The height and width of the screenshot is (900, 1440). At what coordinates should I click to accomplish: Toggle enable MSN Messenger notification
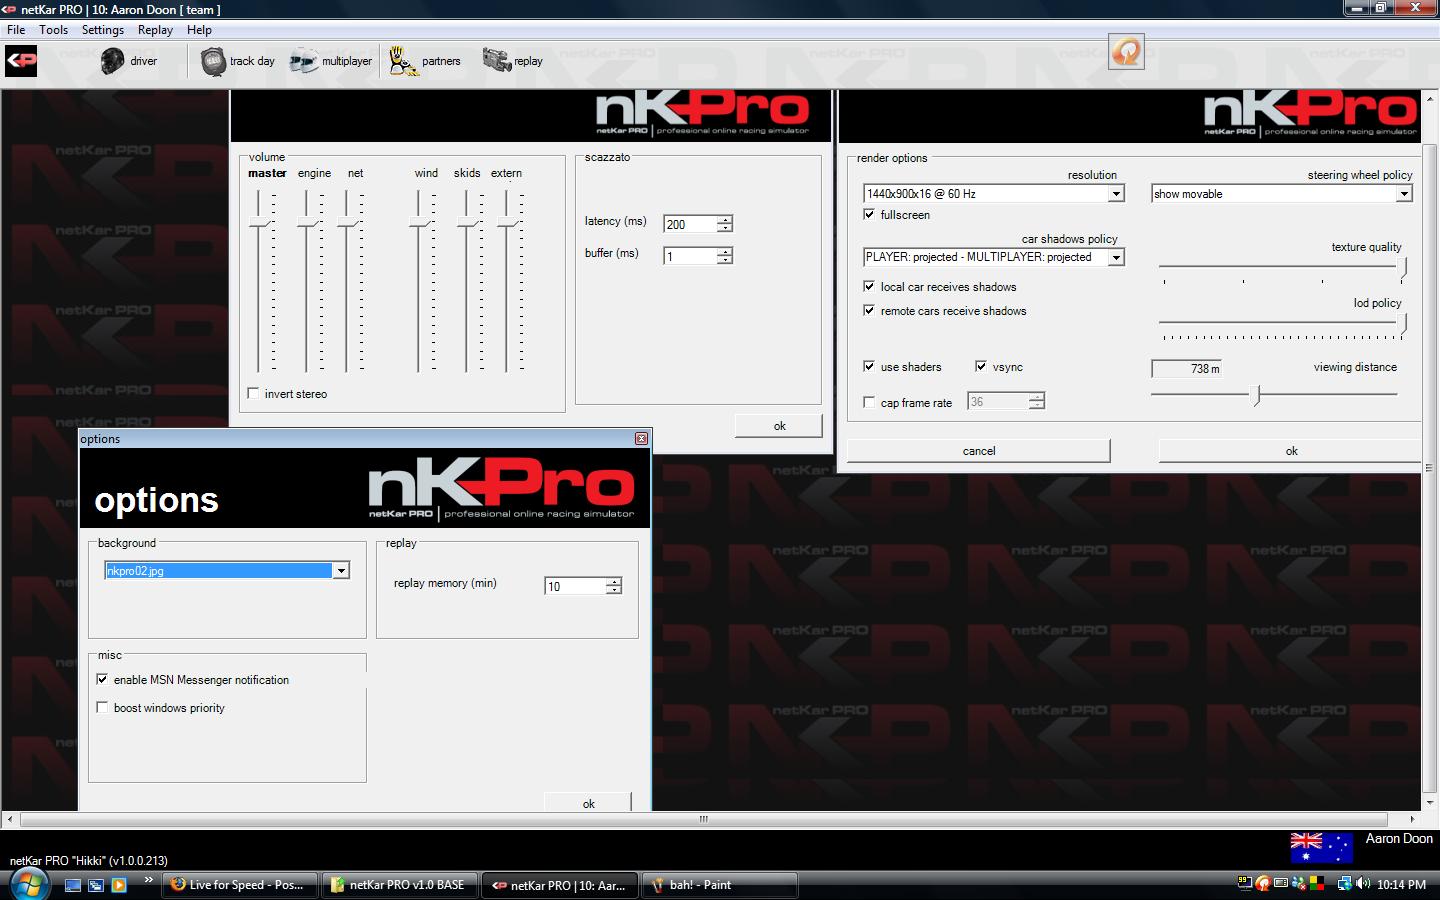102,679
